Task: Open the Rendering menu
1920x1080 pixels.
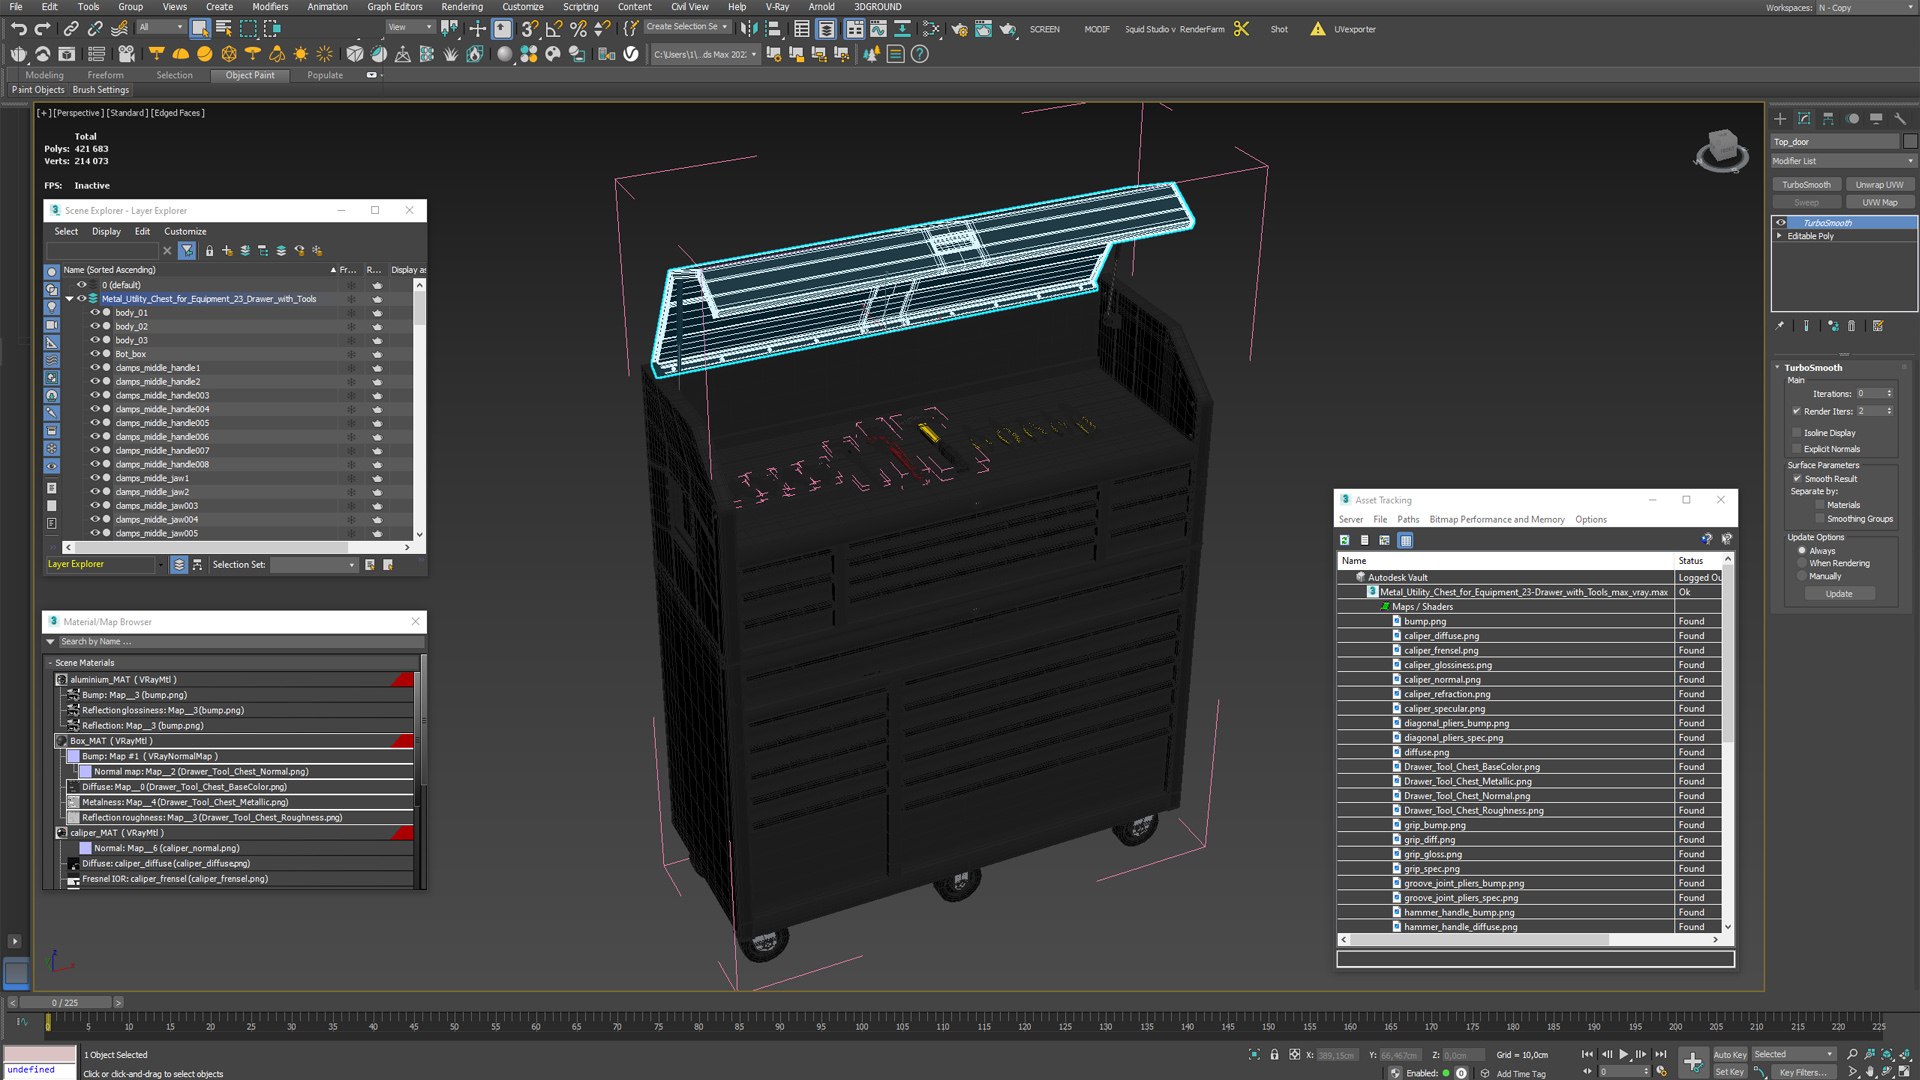Action: coord(462,7)
